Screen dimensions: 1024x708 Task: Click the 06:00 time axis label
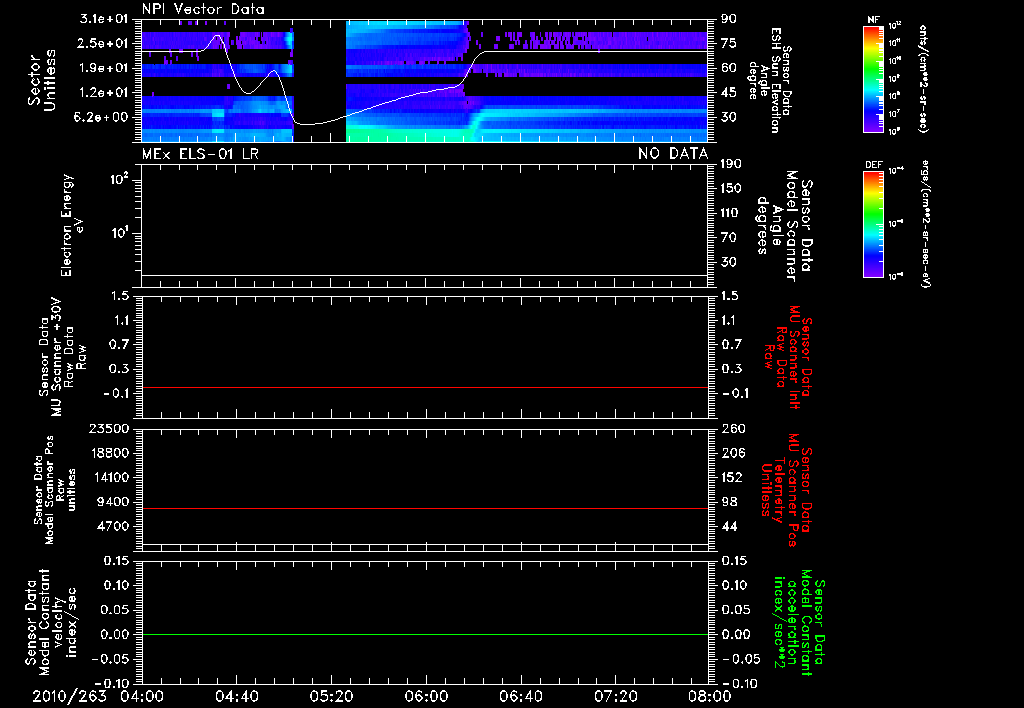(426, 696)
